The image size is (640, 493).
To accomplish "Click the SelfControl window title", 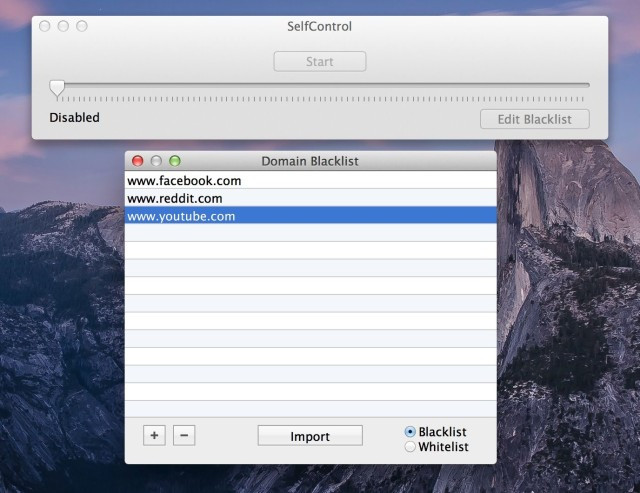I will (x=319, y=27).
